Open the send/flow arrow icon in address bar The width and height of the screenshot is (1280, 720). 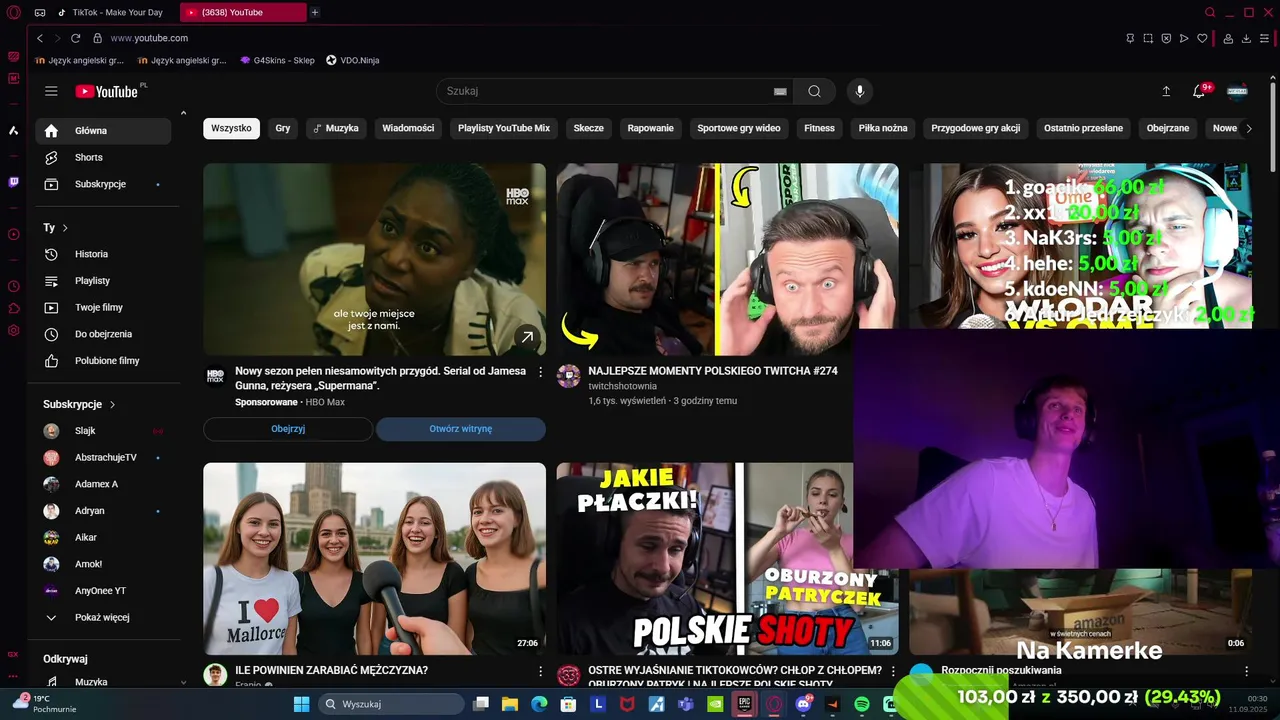coord(1184,38)
